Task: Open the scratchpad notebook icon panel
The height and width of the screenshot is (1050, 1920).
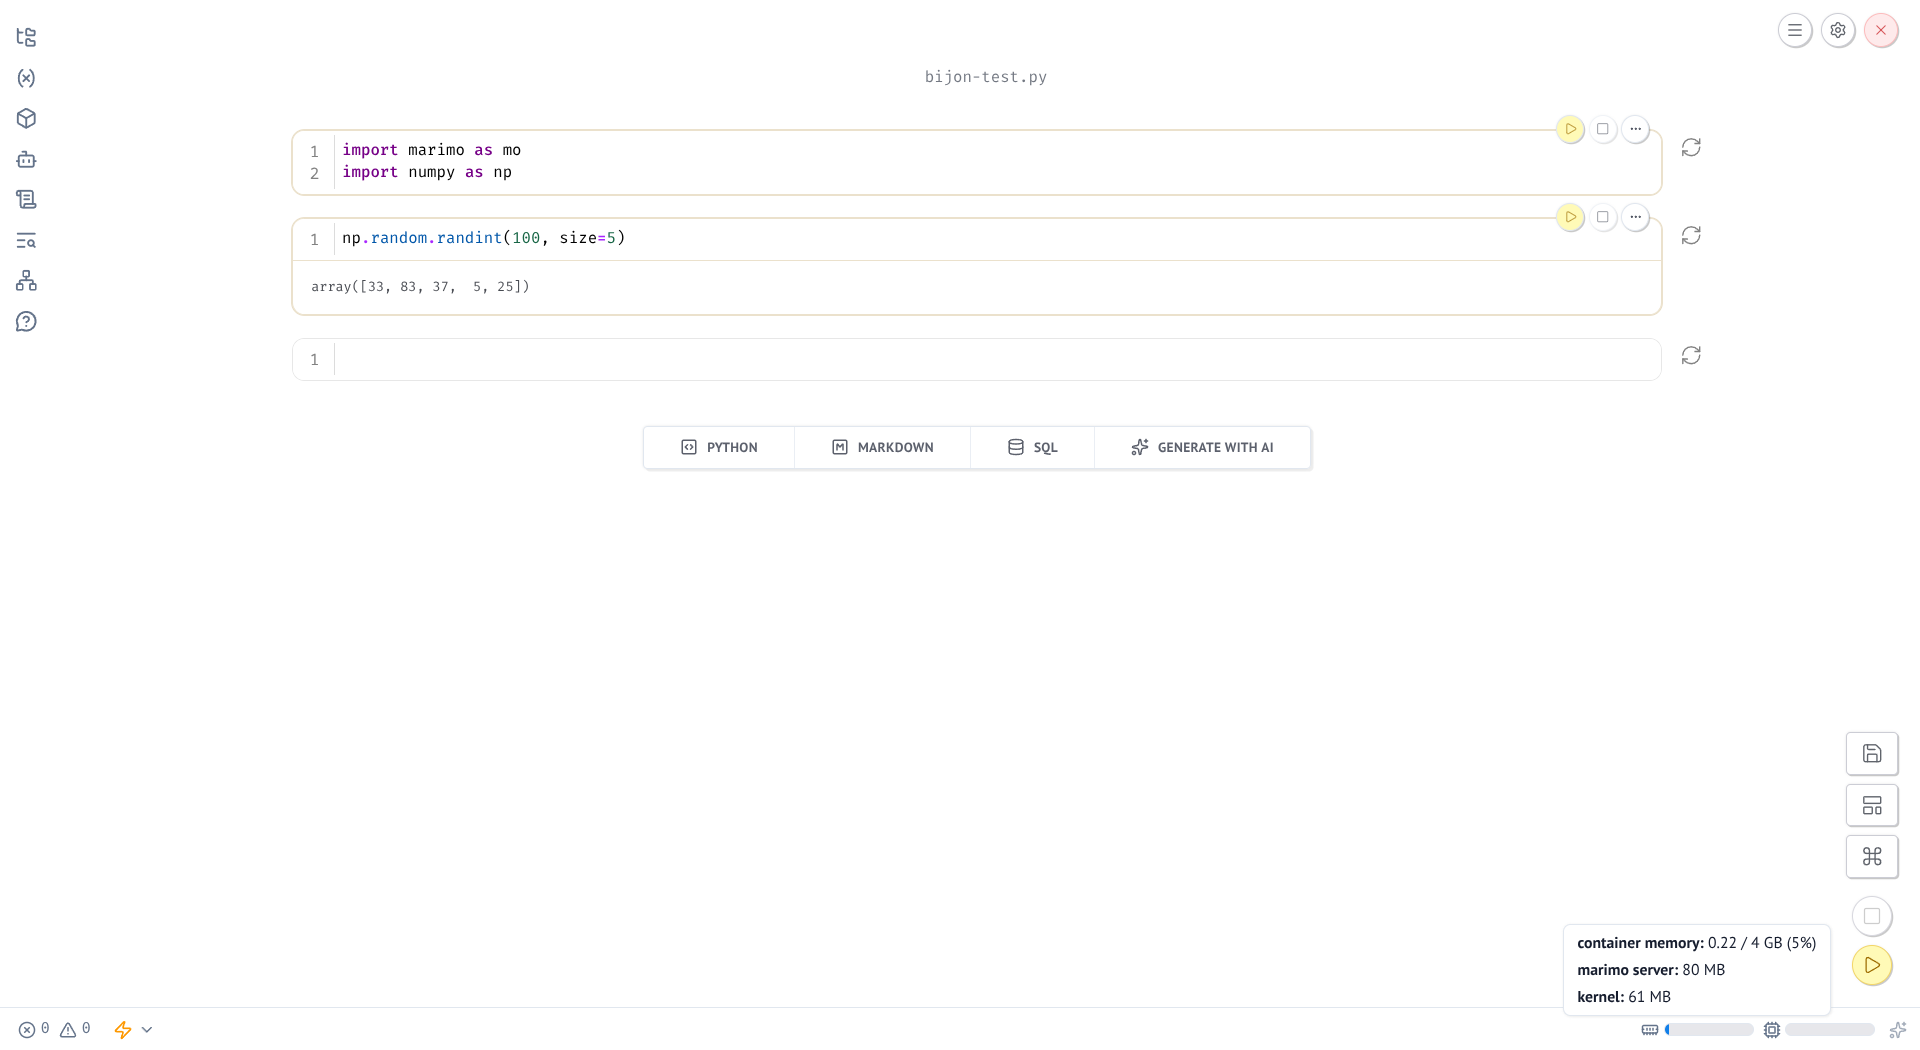Action: pos(26,200)
